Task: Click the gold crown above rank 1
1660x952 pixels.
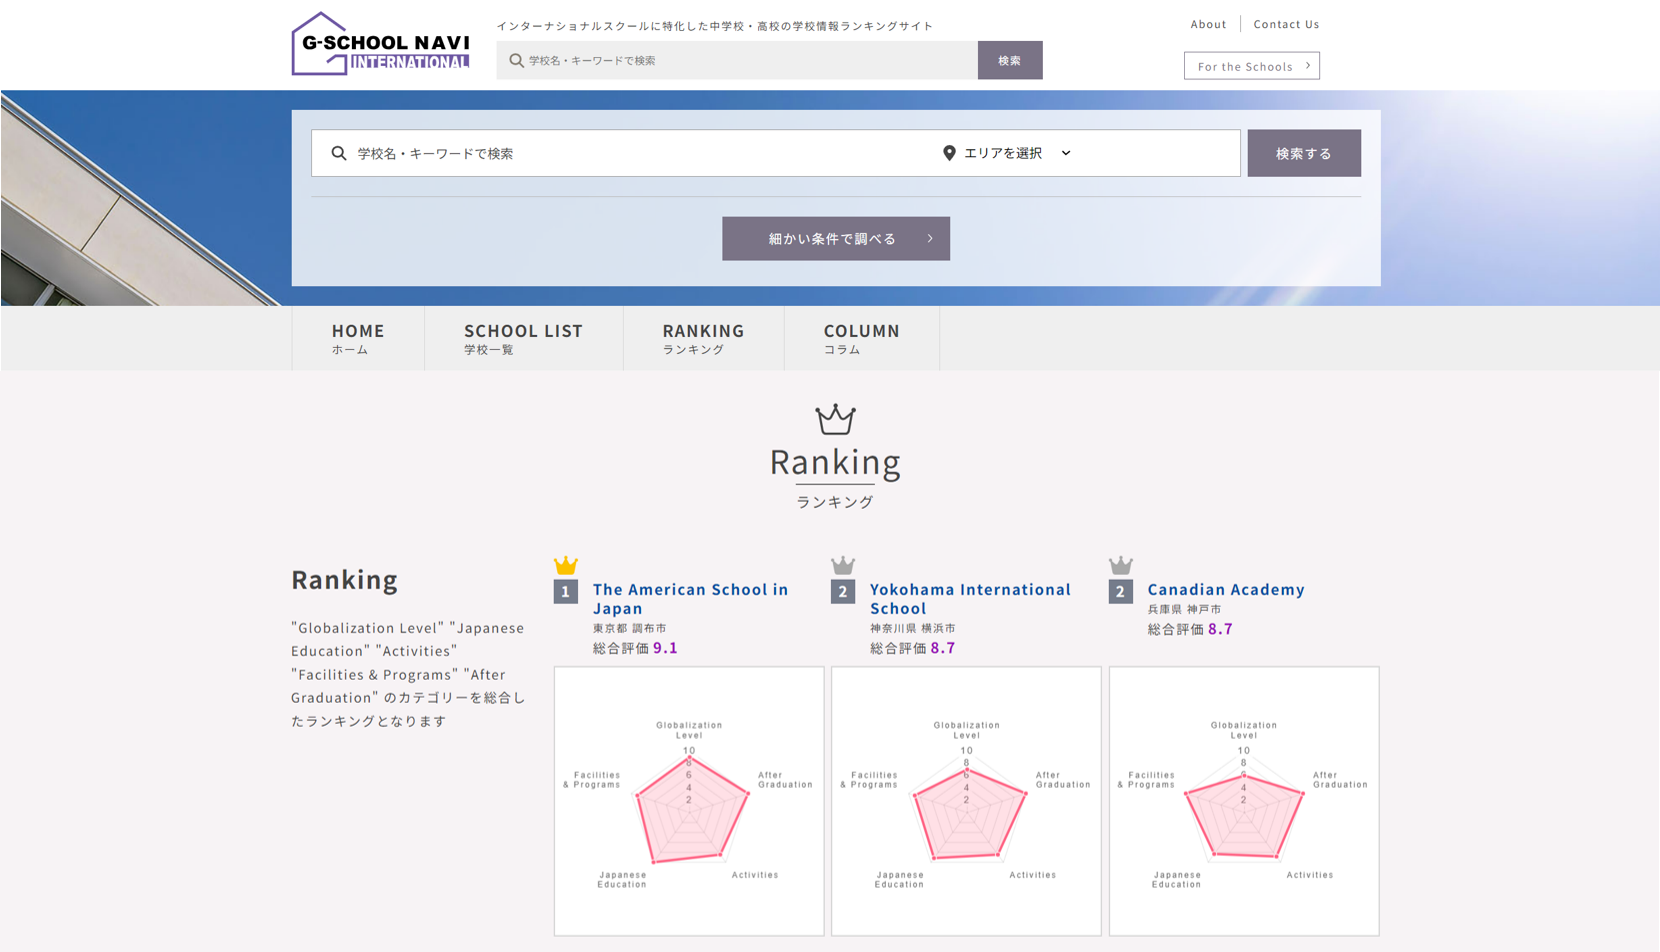Action: point(566,565)
